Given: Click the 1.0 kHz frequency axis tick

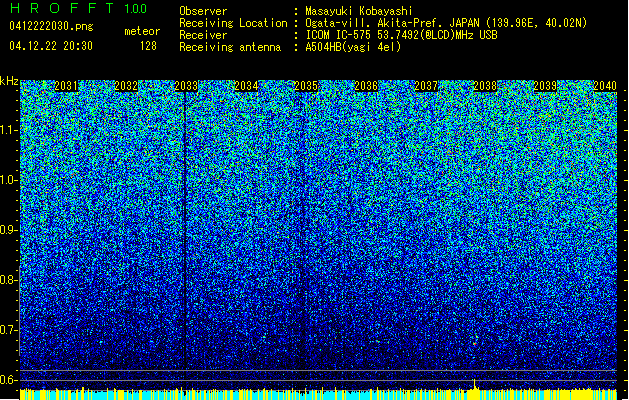Looking at the screenshot, I should (9, 180).
